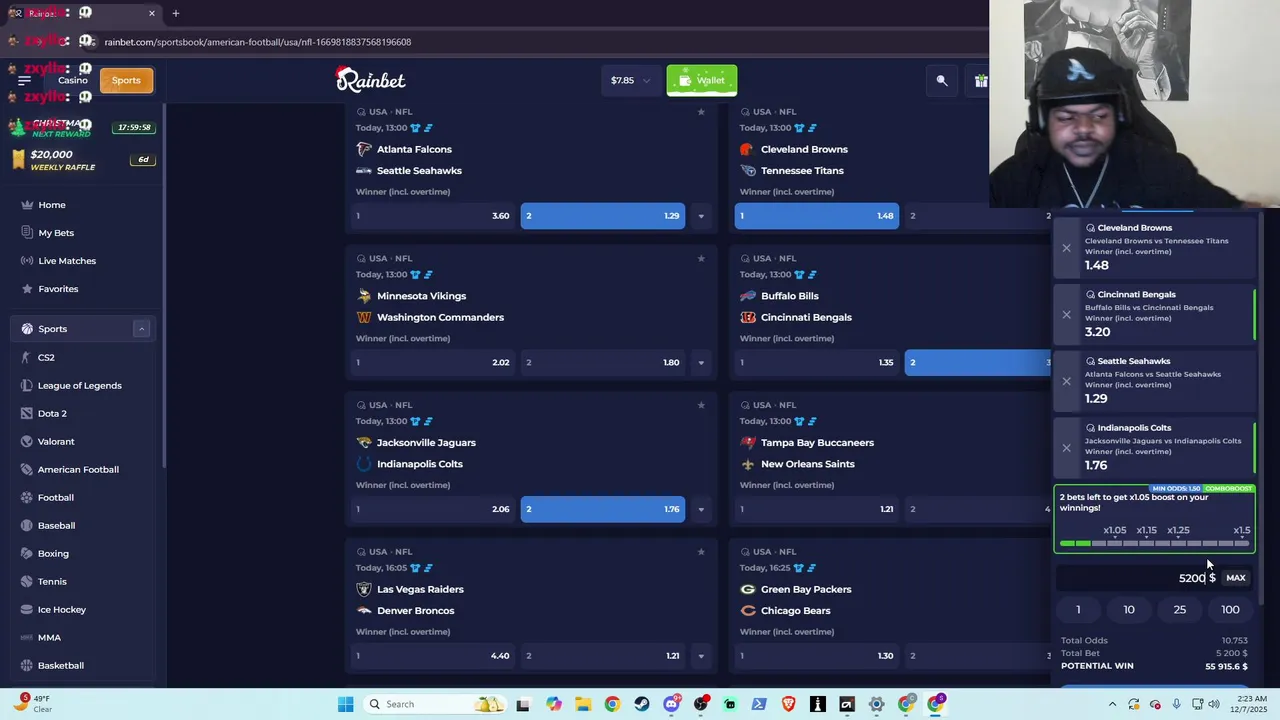Select Washington Commanders odds 1.80
The image size is (1280, 720).
coord(603,363)
